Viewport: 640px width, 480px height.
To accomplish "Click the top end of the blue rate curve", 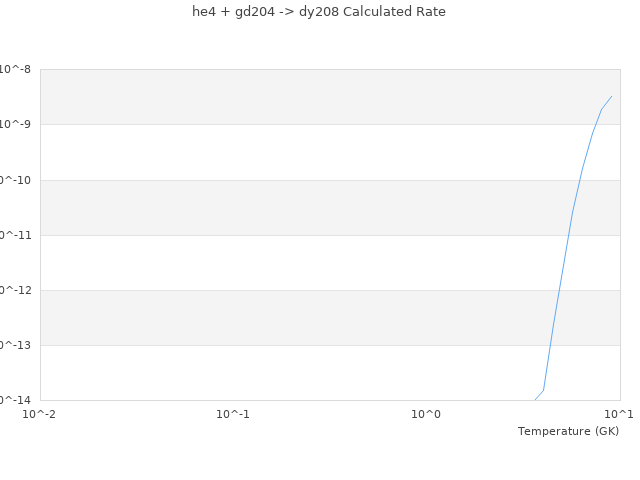I will pos(611,97).
